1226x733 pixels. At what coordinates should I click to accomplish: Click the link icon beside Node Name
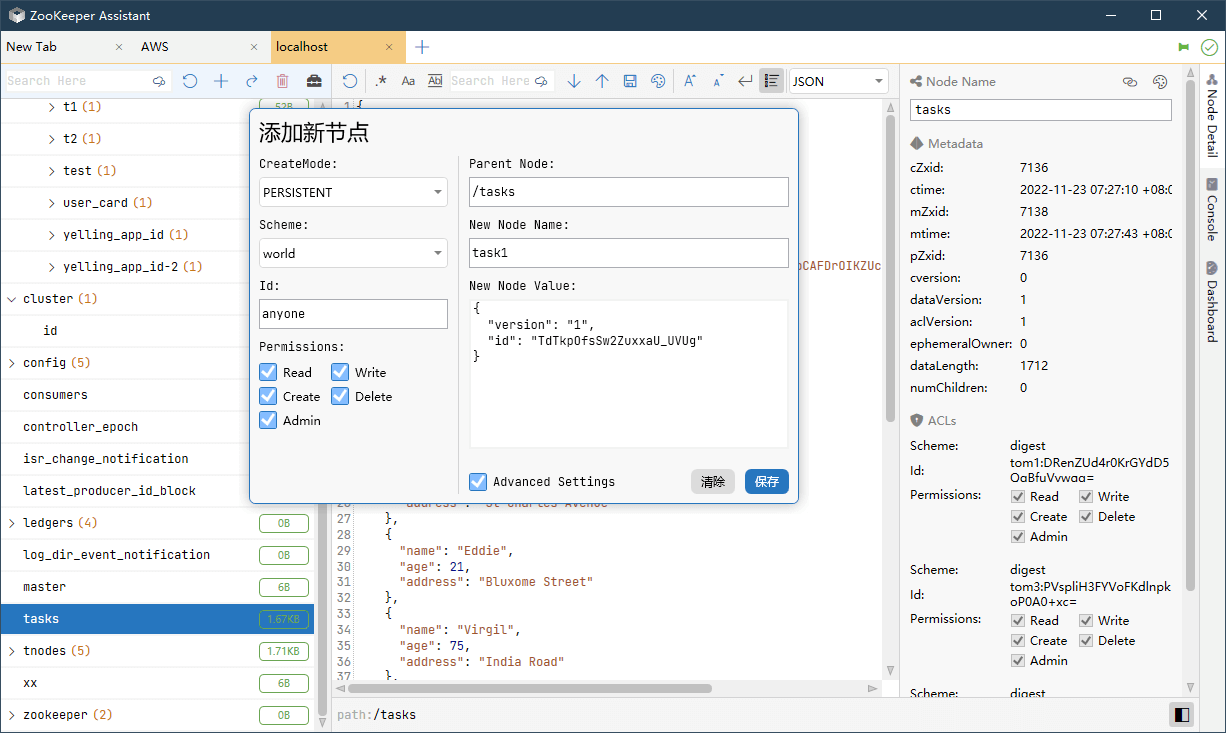pos(1130,82)
